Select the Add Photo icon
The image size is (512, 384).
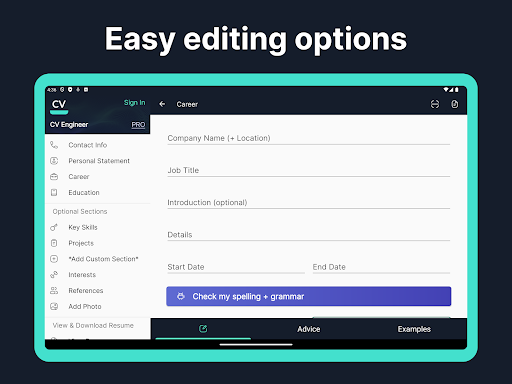54,306
